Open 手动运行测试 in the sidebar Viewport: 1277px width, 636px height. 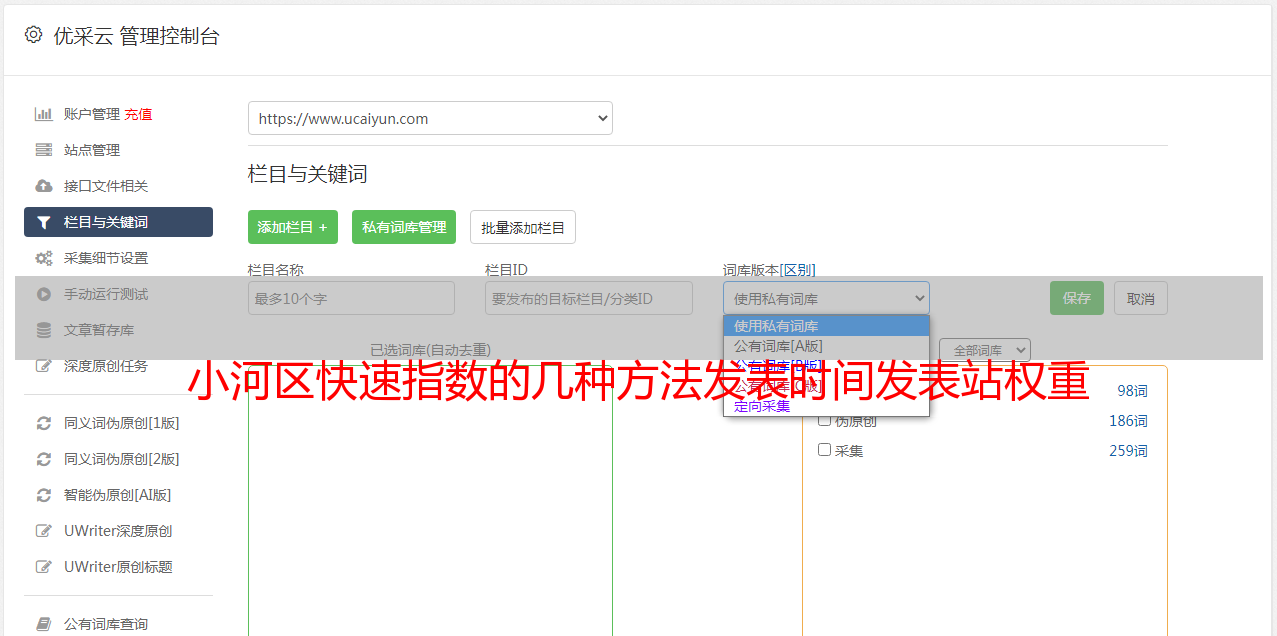(106, 294)
